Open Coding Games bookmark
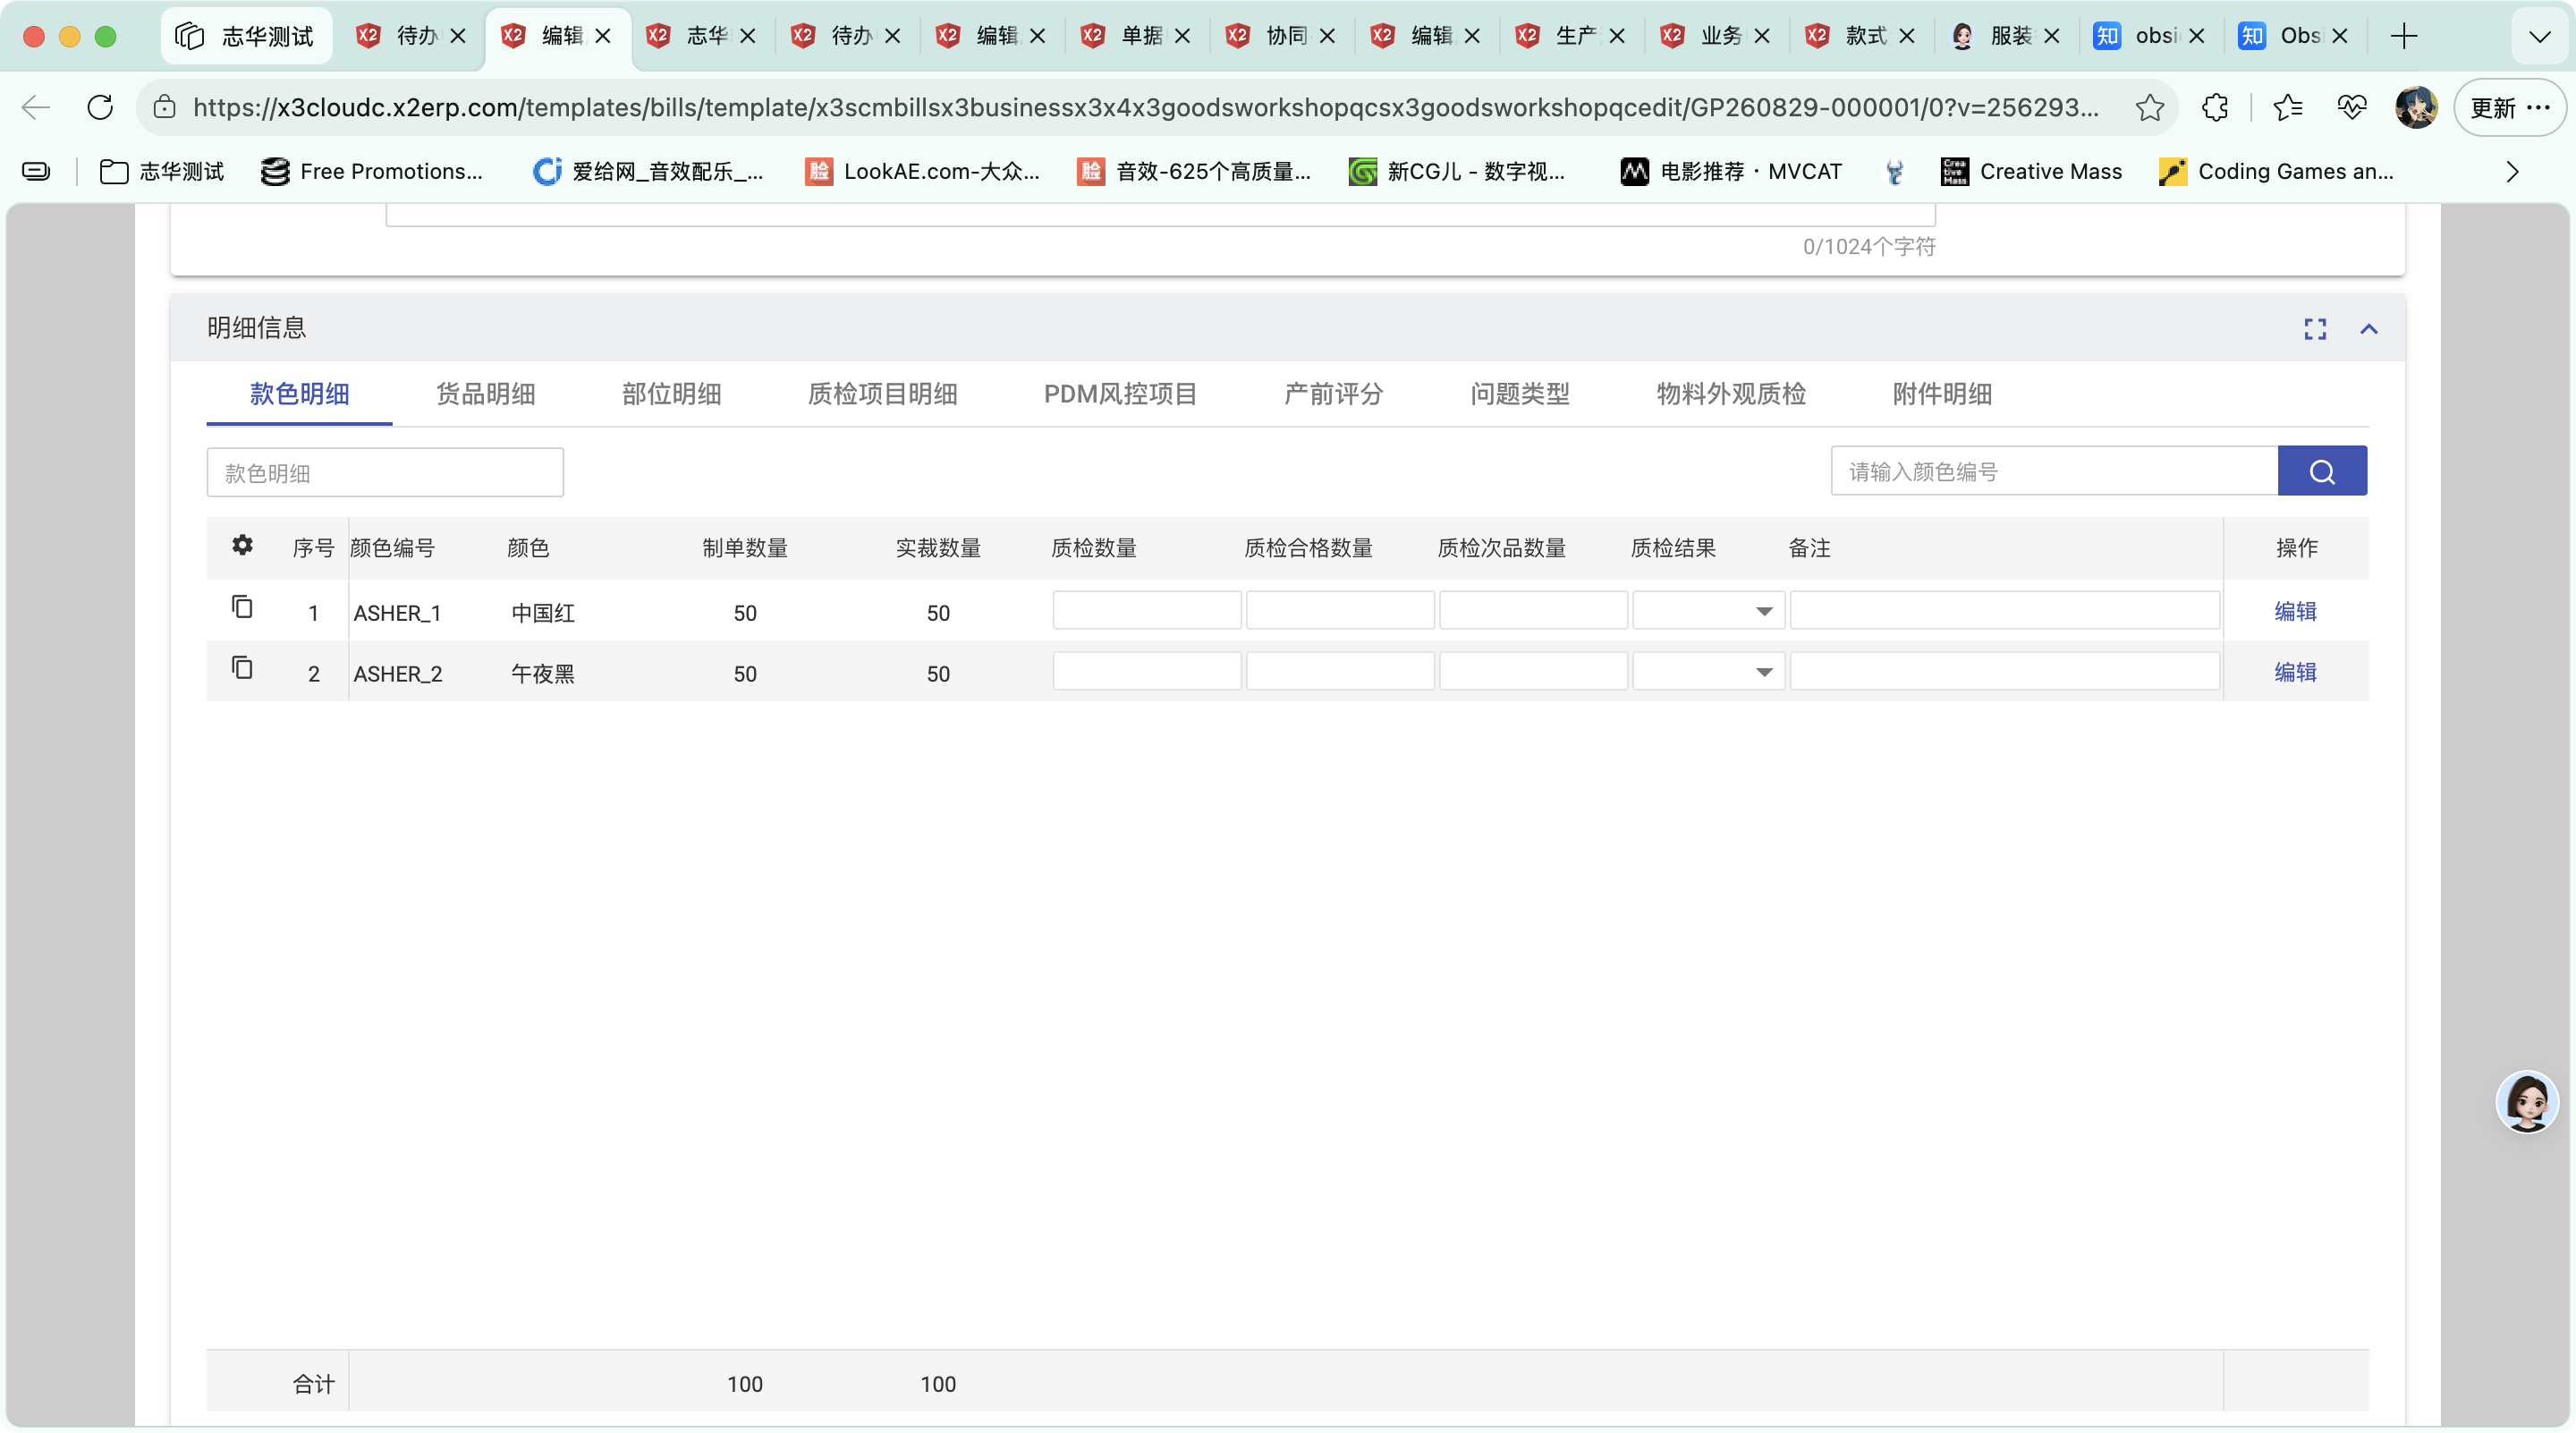This screenshot has height=1433, width=2576. (2276, 172)
